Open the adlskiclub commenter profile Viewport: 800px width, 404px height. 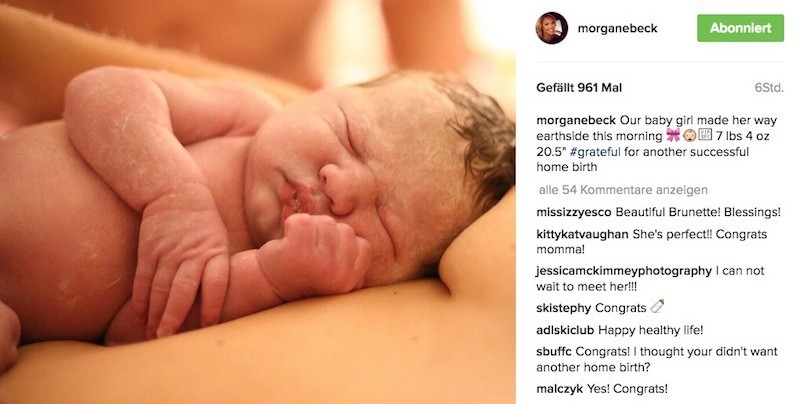pos(565,330)
